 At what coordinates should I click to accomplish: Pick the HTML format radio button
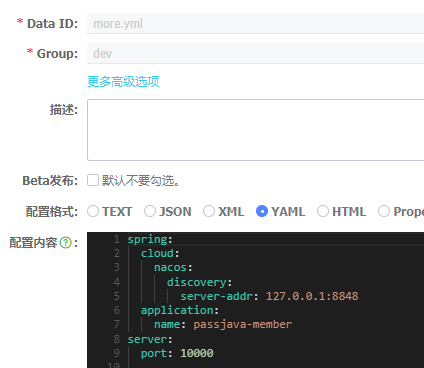tap(323, 211)
